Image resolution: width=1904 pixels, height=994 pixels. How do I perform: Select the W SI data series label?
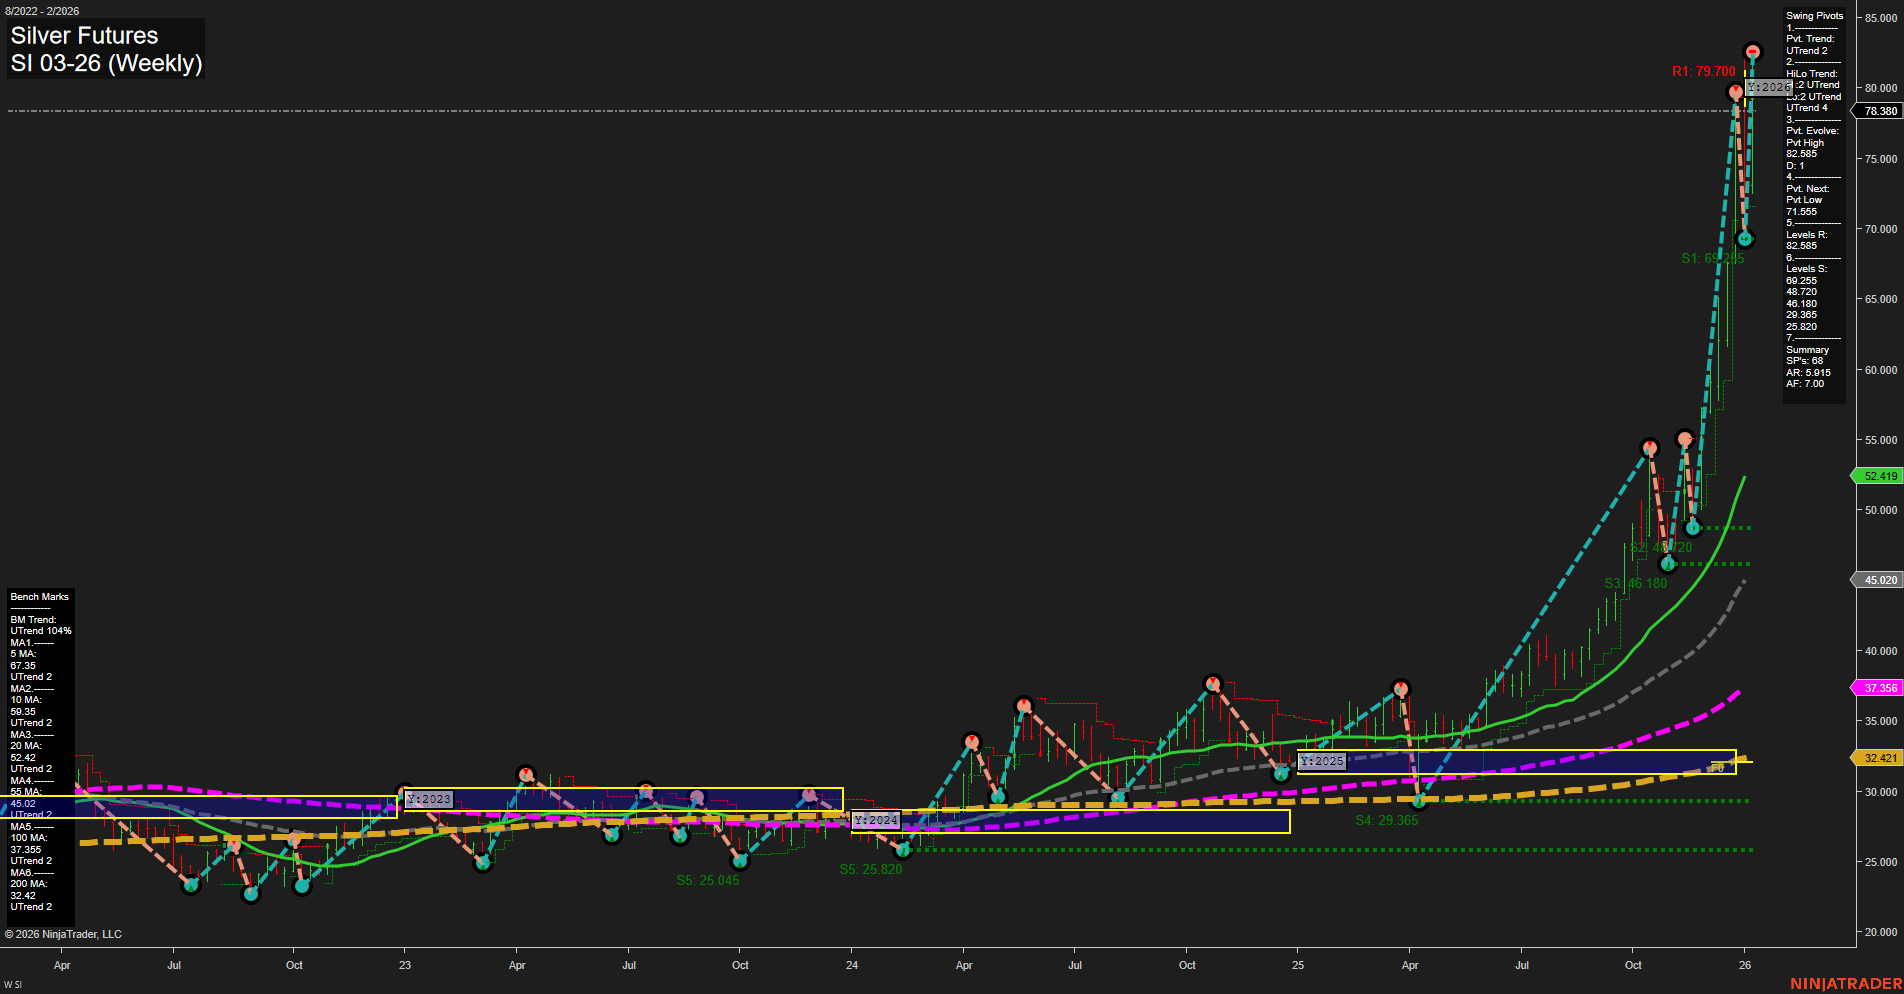click(14, 983)
